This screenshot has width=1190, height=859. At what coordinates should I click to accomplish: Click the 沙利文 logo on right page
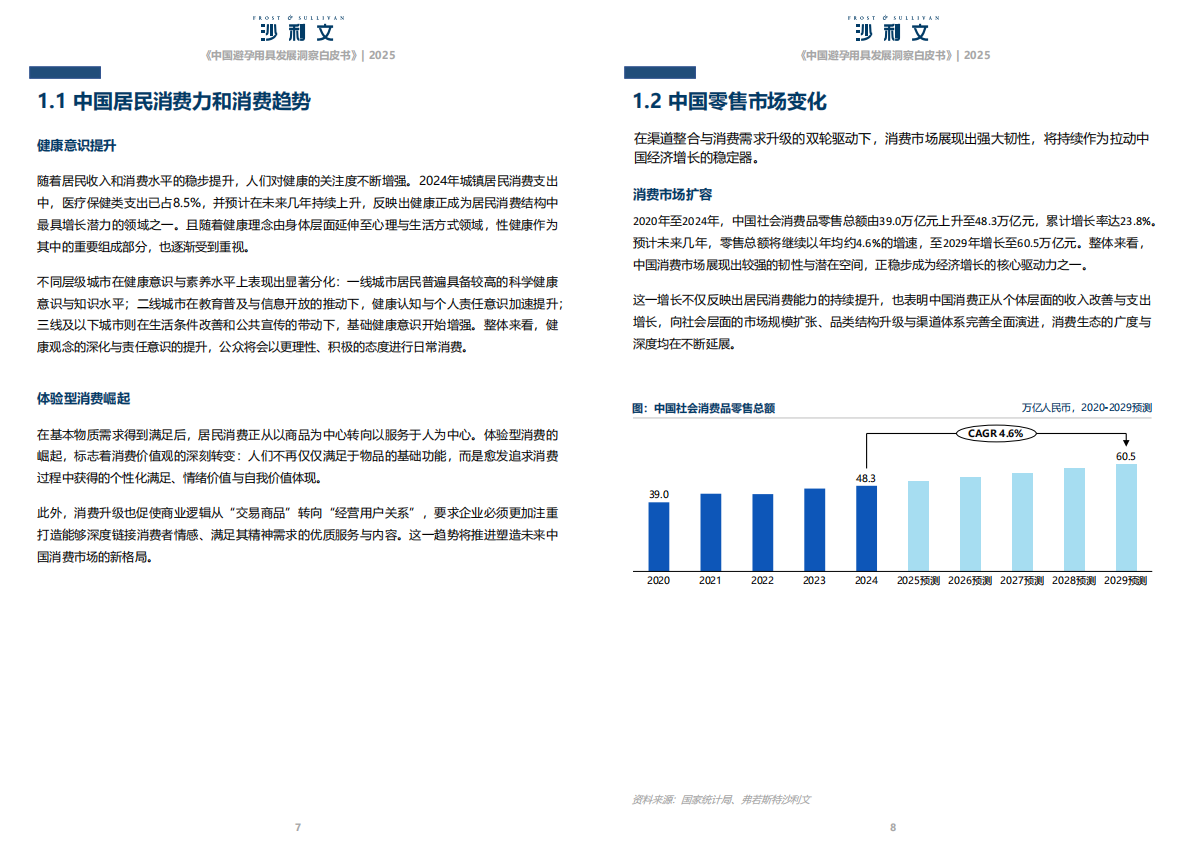(892, 30)
